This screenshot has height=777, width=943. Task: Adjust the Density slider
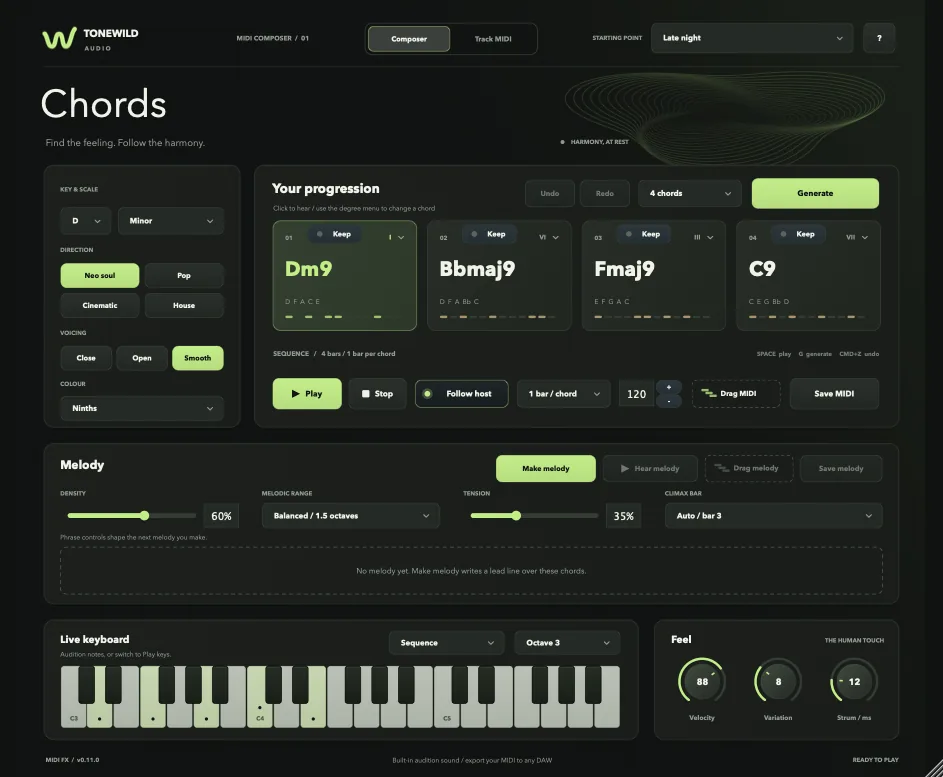[132, 515]
